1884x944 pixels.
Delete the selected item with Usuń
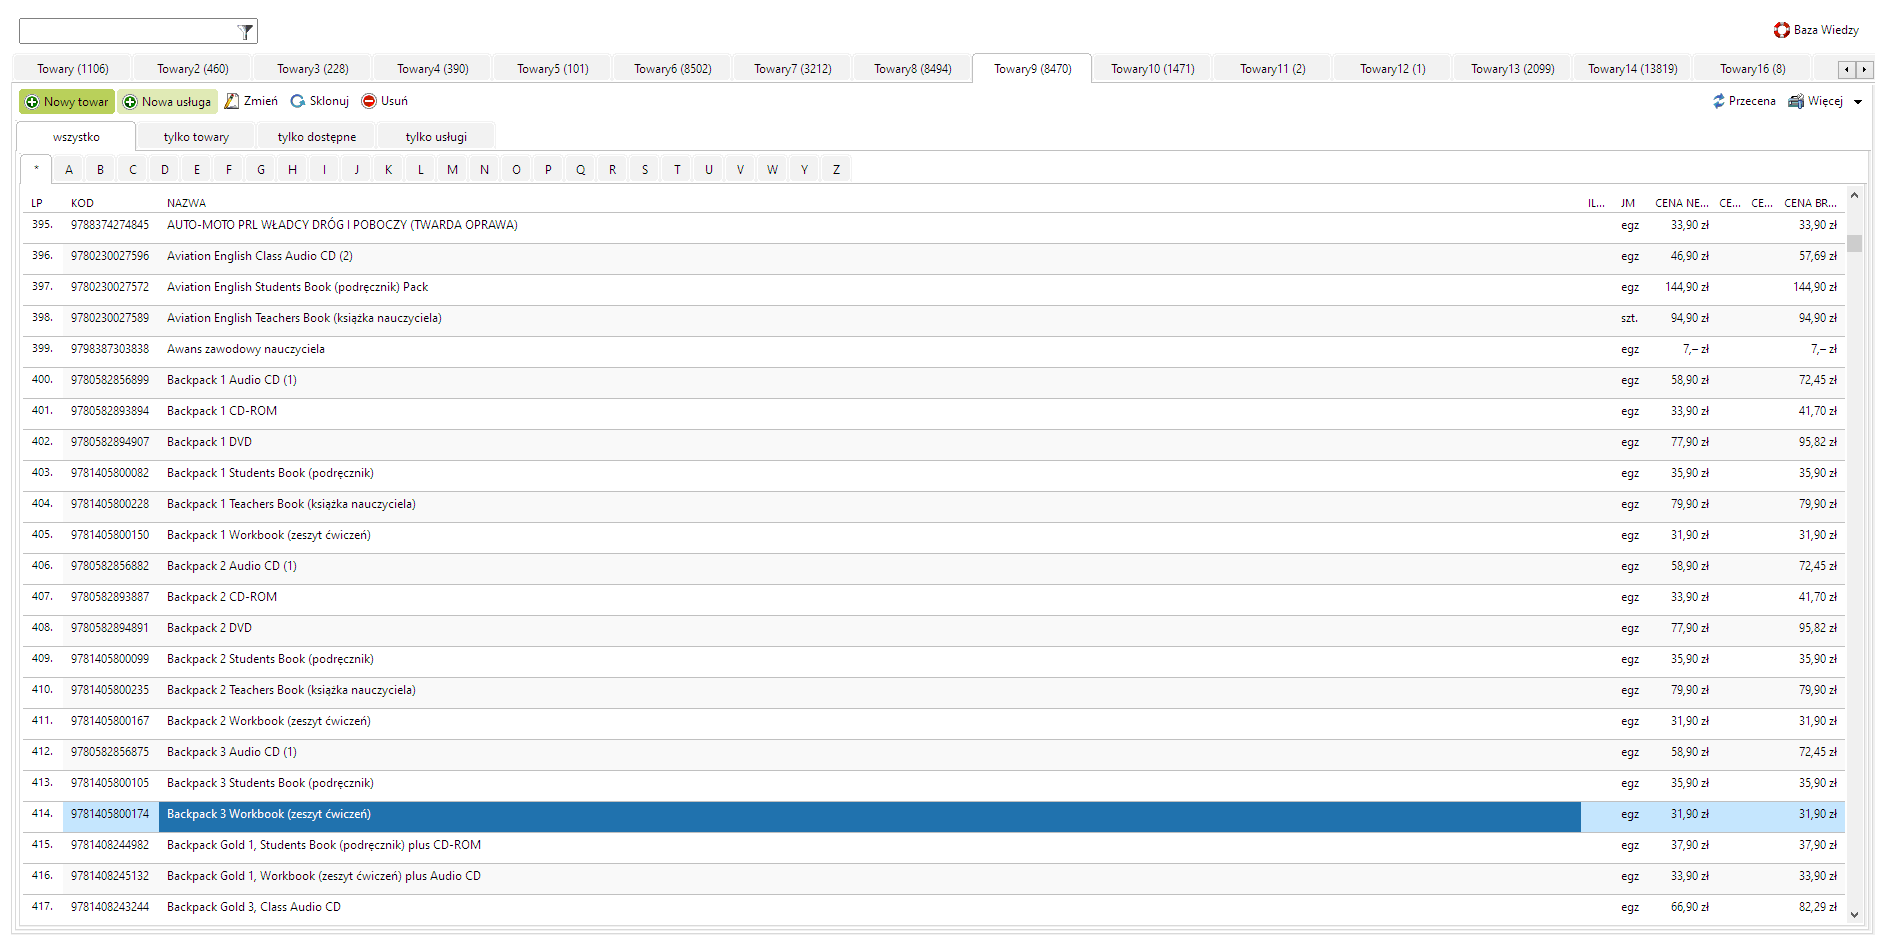(x=384, y=101)
